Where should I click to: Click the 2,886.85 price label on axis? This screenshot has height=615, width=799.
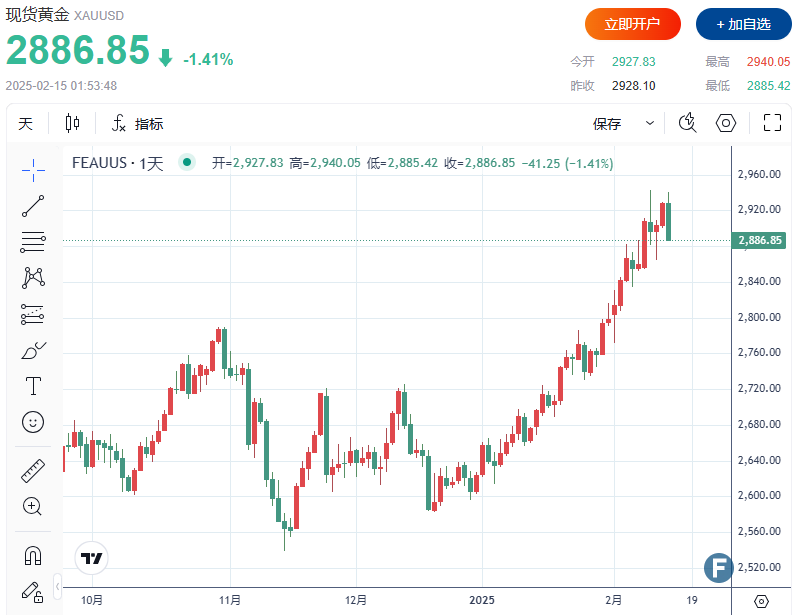760,241
